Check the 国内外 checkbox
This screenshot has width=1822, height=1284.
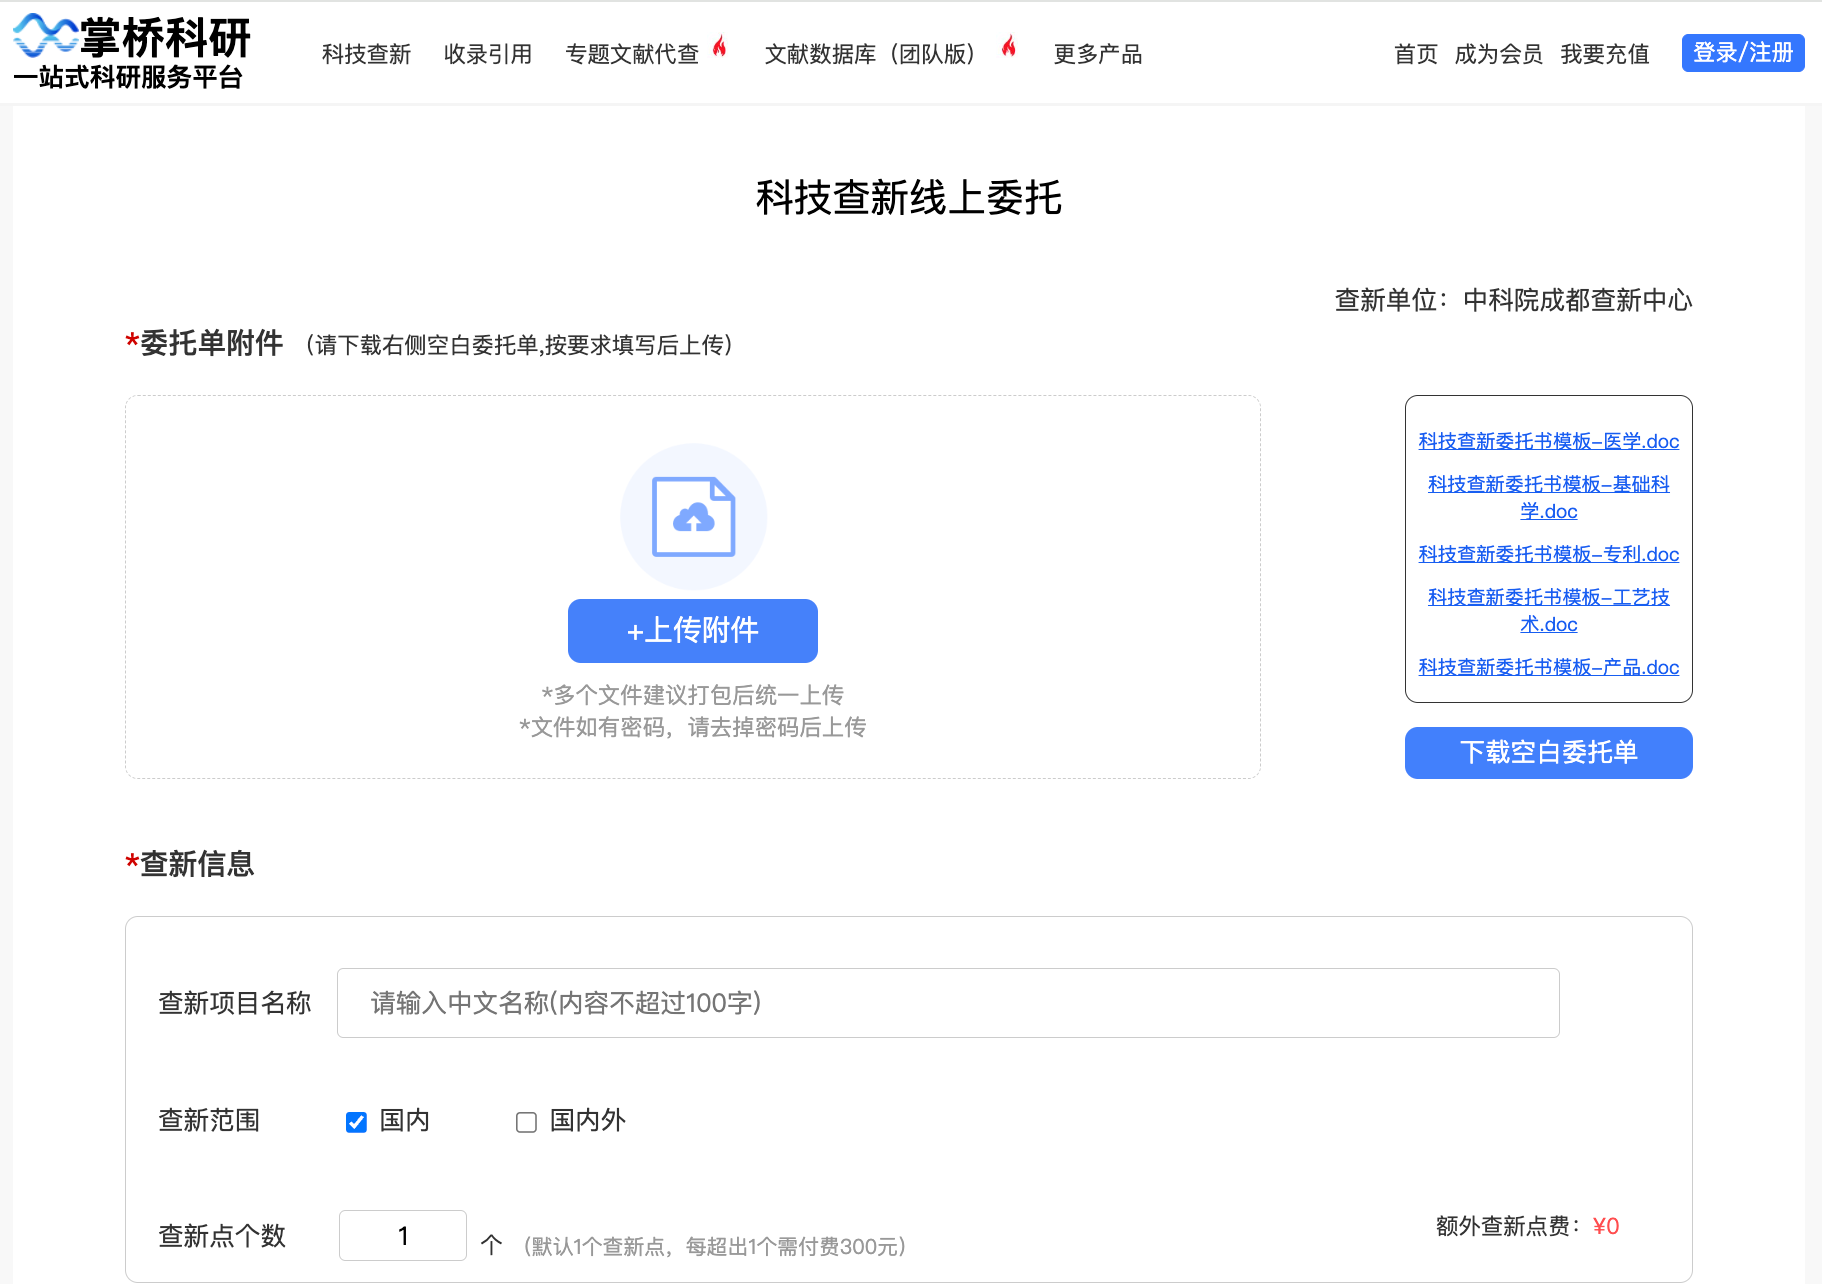pos(526,1122)
